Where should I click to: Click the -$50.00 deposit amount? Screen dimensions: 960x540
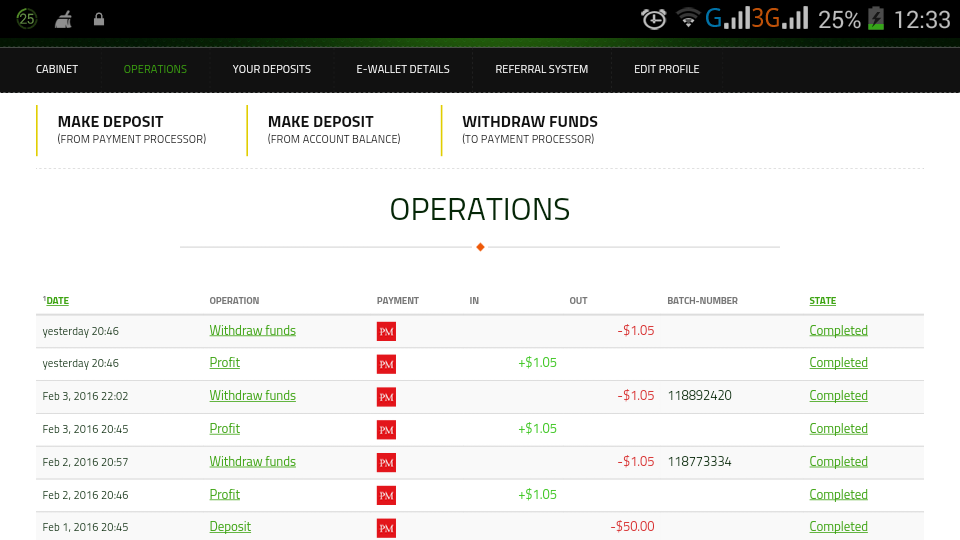pos(632,527)
